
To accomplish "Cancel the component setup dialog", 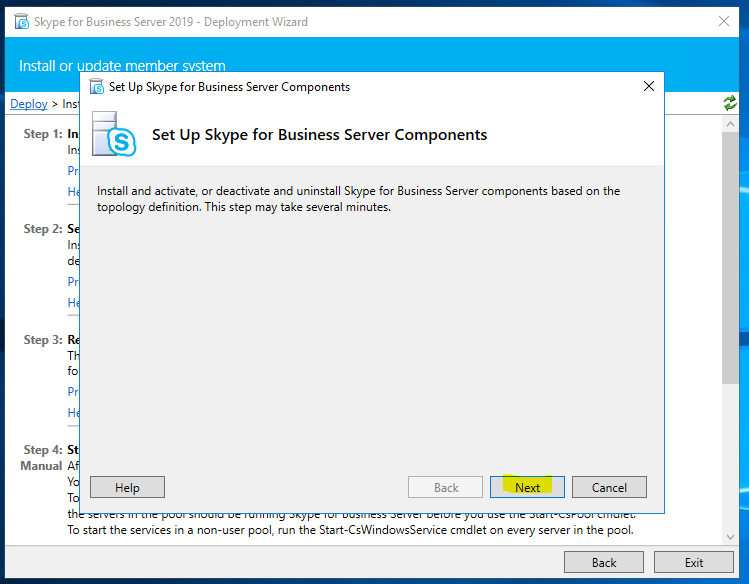I will pos(609,487).
